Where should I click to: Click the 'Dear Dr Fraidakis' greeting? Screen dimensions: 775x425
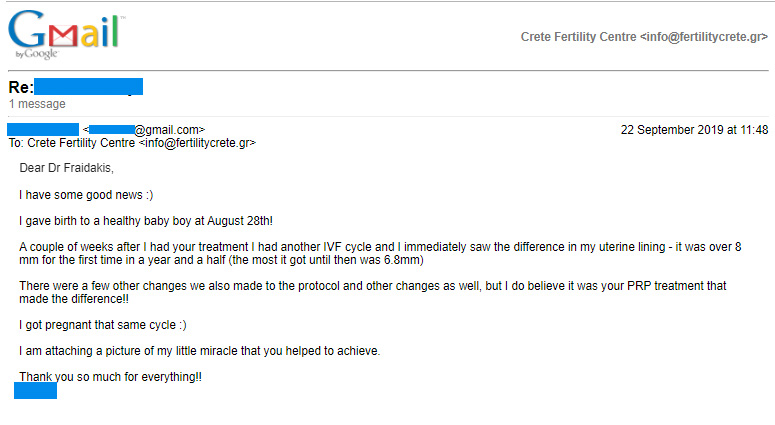67,168
